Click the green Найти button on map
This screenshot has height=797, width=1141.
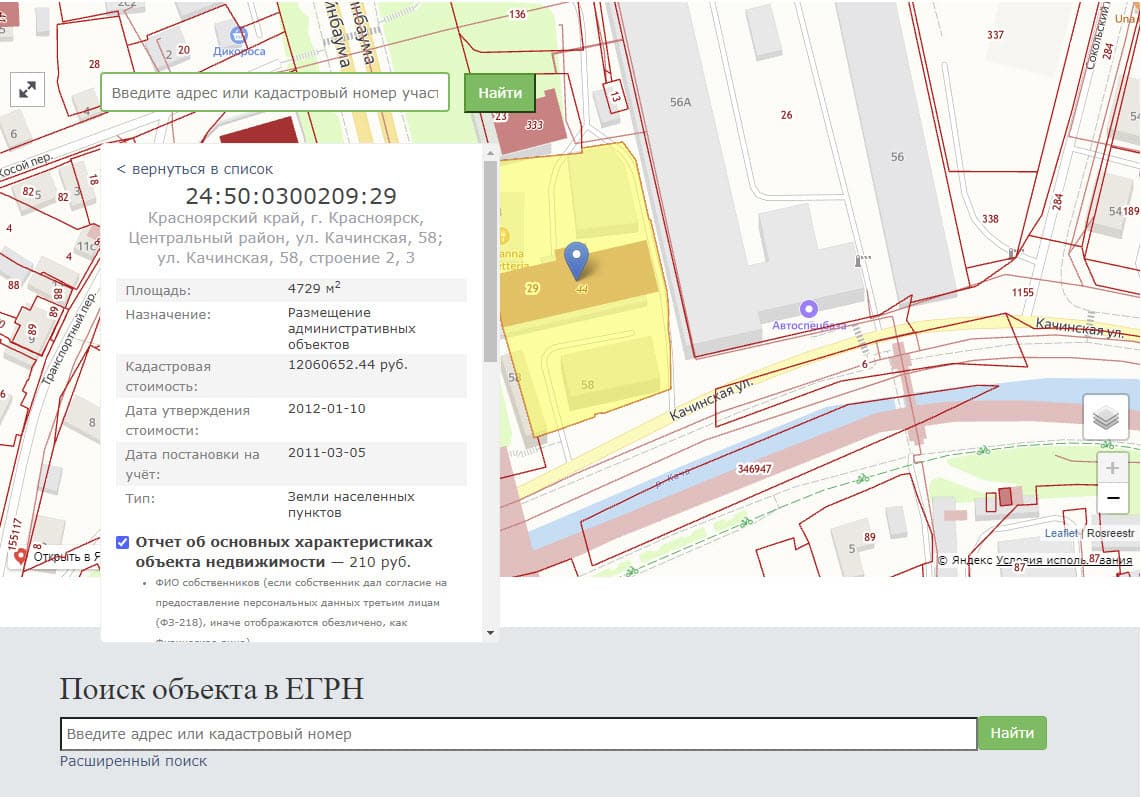click(x=499, y=92)
